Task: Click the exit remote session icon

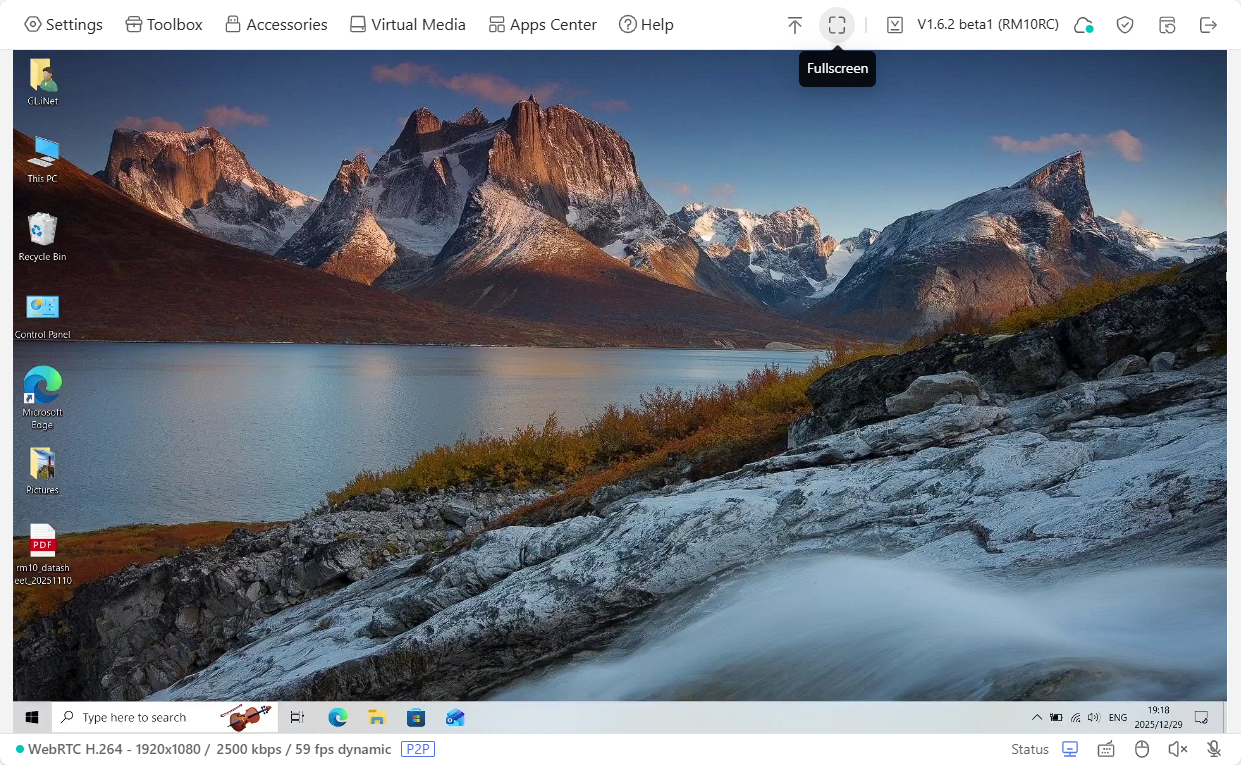Action: (x=1209, y=25)
